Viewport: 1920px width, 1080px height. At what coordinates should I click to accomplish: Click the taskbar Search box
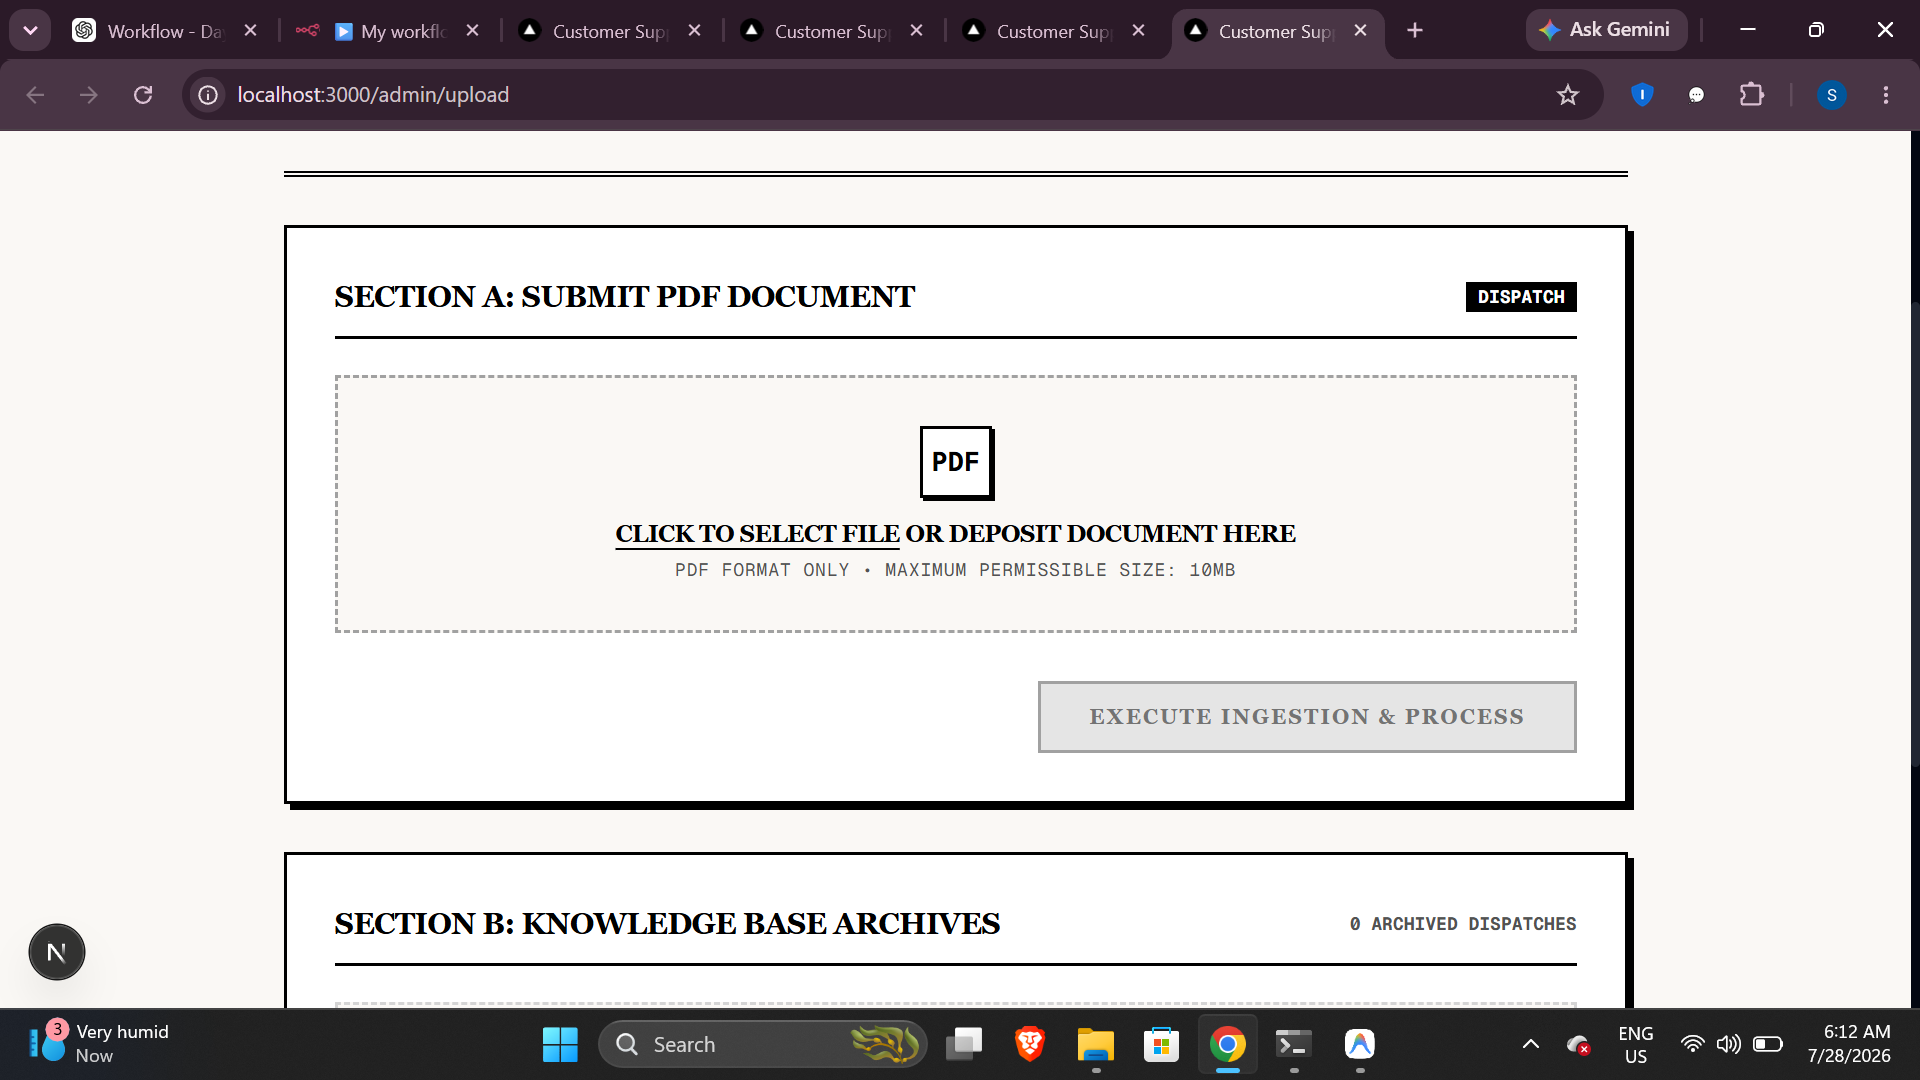(762, 1044)
